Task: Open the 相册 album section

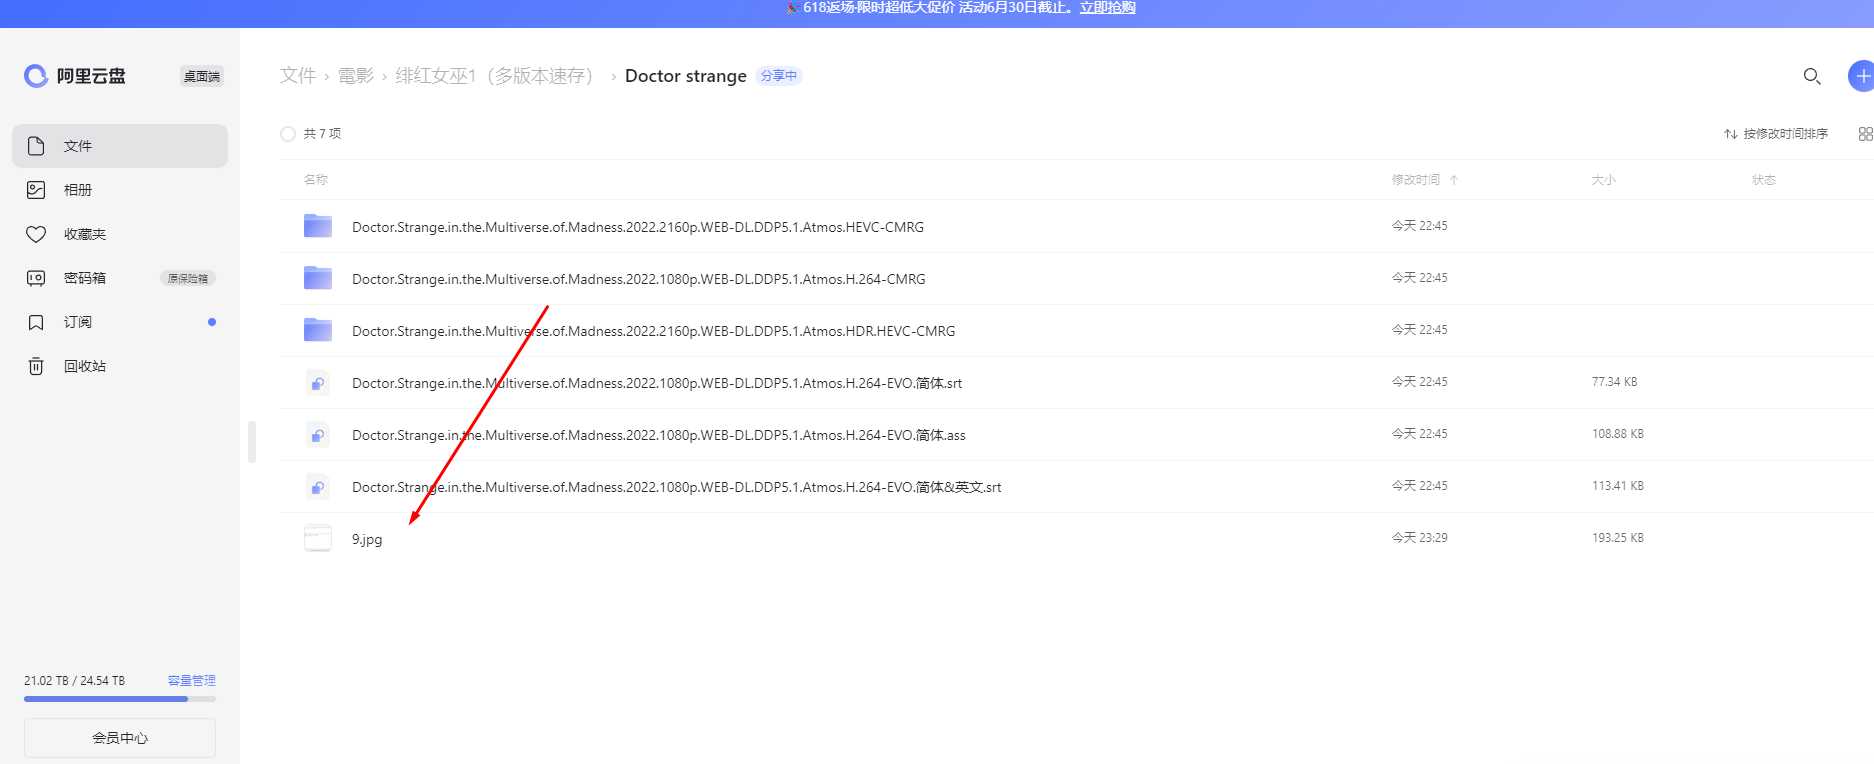Action: click(120, 190)
